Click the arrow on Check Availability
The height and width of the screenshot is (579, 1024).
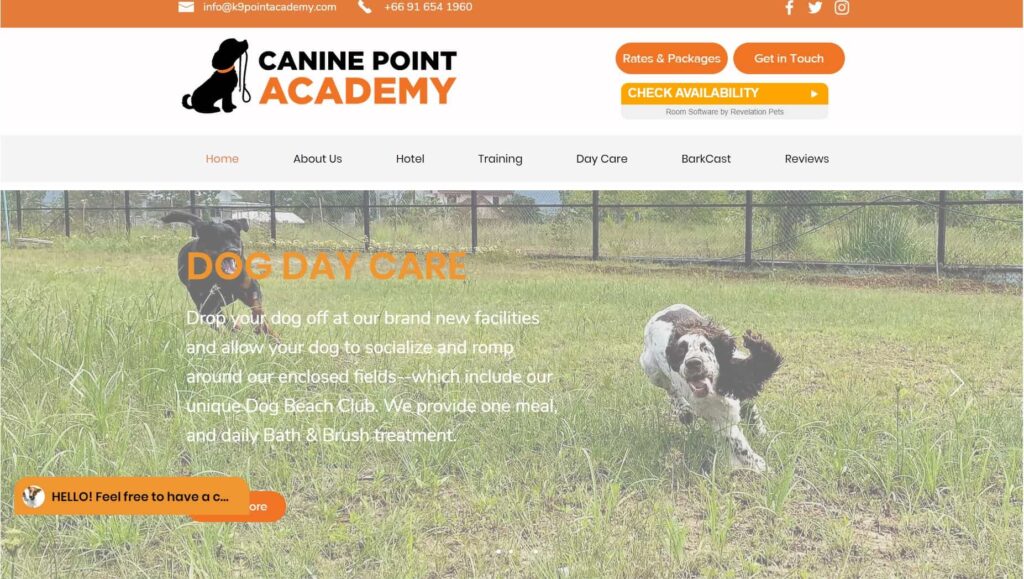(814, 94)
